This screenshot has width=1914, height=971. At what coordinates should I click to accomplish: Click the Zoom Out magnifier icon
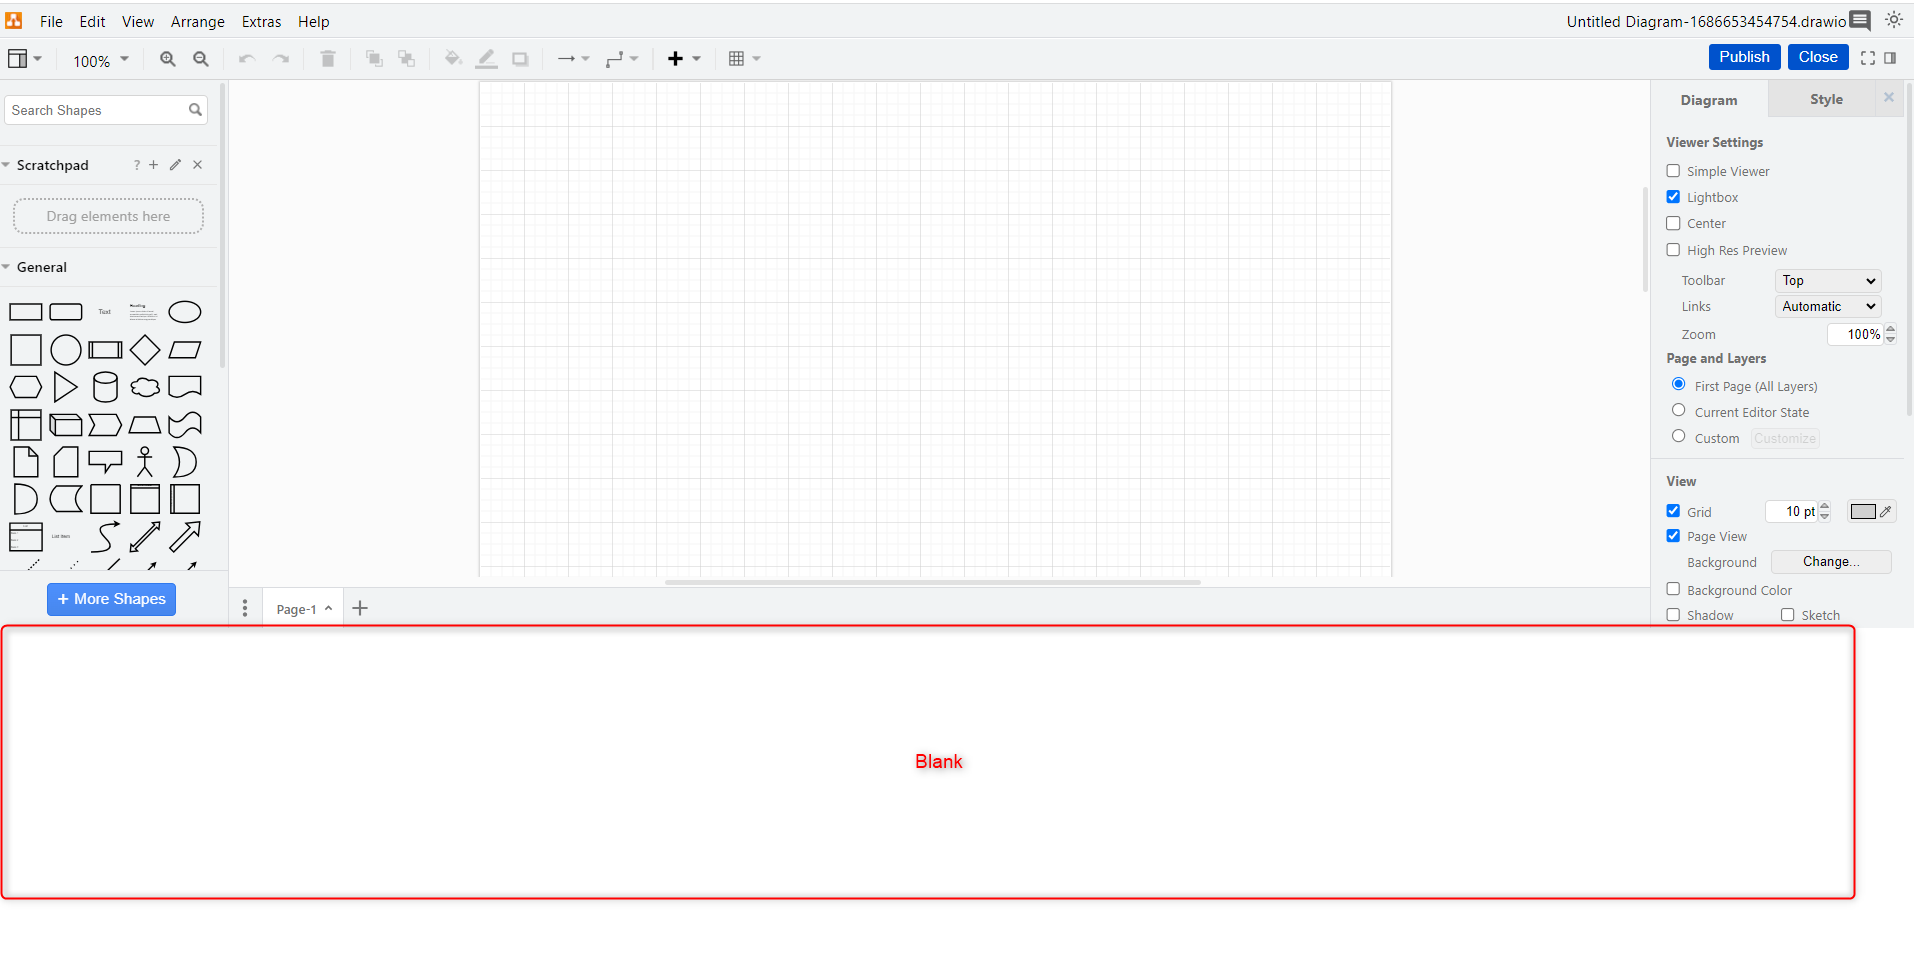201,59
